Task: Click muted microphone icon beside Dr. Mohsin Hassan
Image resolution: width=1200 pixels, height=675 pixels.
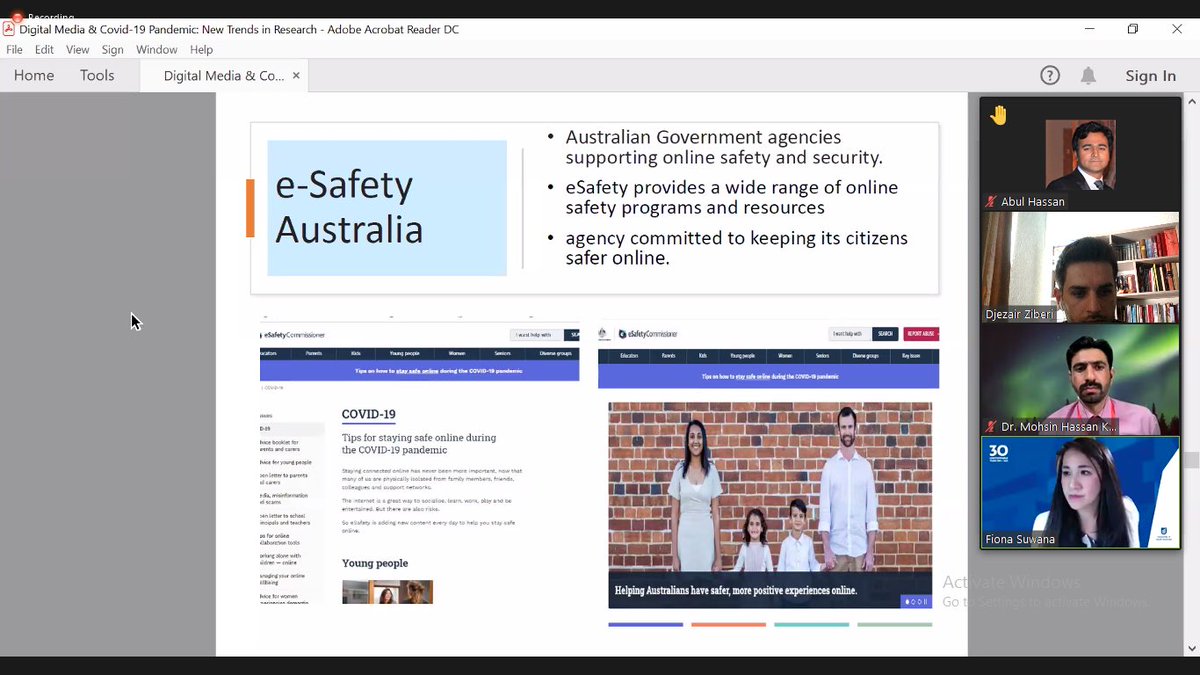Action: pyautogui.click(x=991, y=426)
